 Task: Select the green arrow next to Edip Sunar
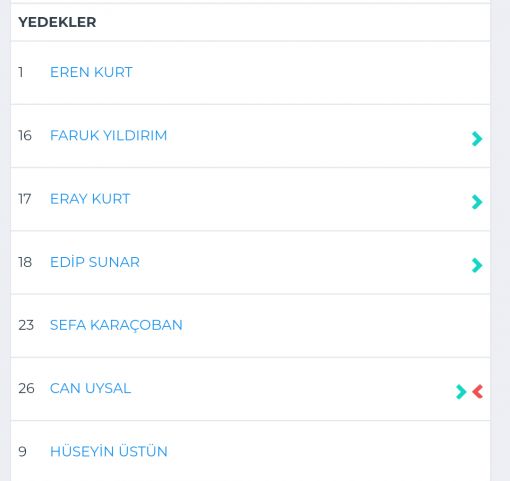[x=477, y=265]
